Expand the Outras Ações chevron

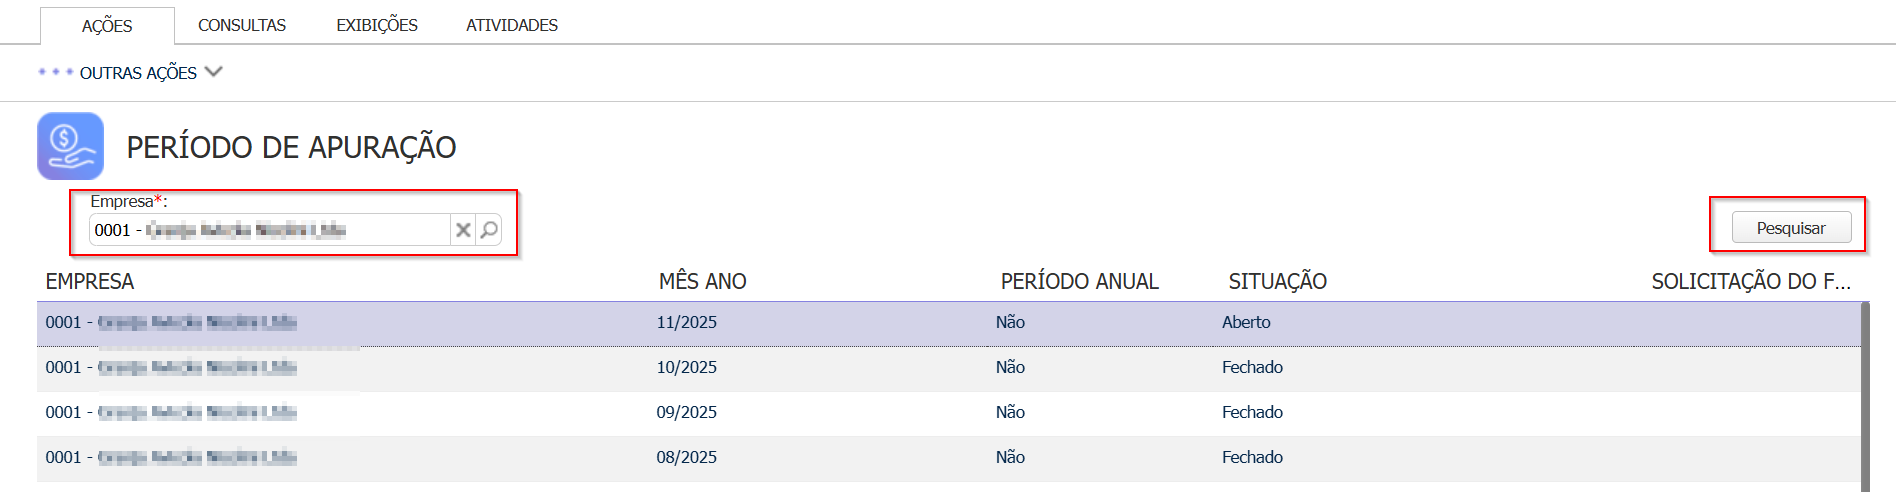[x=213, y=72]
